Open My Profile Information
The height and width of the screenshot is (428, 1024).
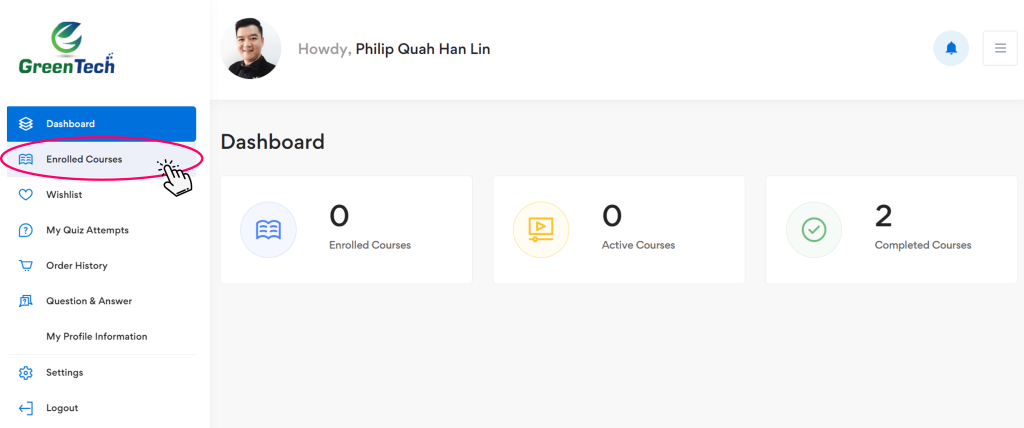pyautogui.click(x=96, y=337)
